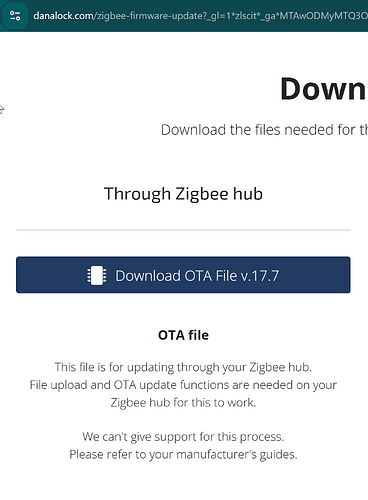Click the File upload and OTA update line
368x500 pixels.
click(x=183, y=385)
